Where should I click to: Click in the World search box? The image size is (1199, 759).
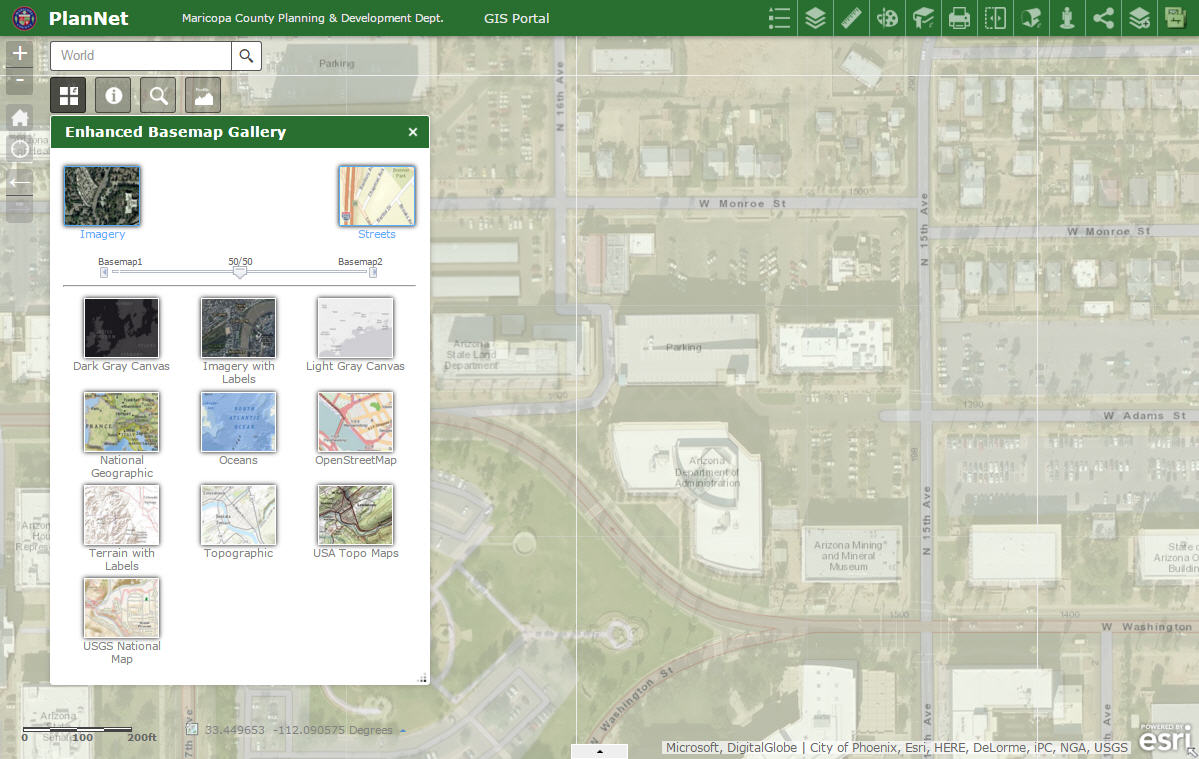[x=141, y=56]
